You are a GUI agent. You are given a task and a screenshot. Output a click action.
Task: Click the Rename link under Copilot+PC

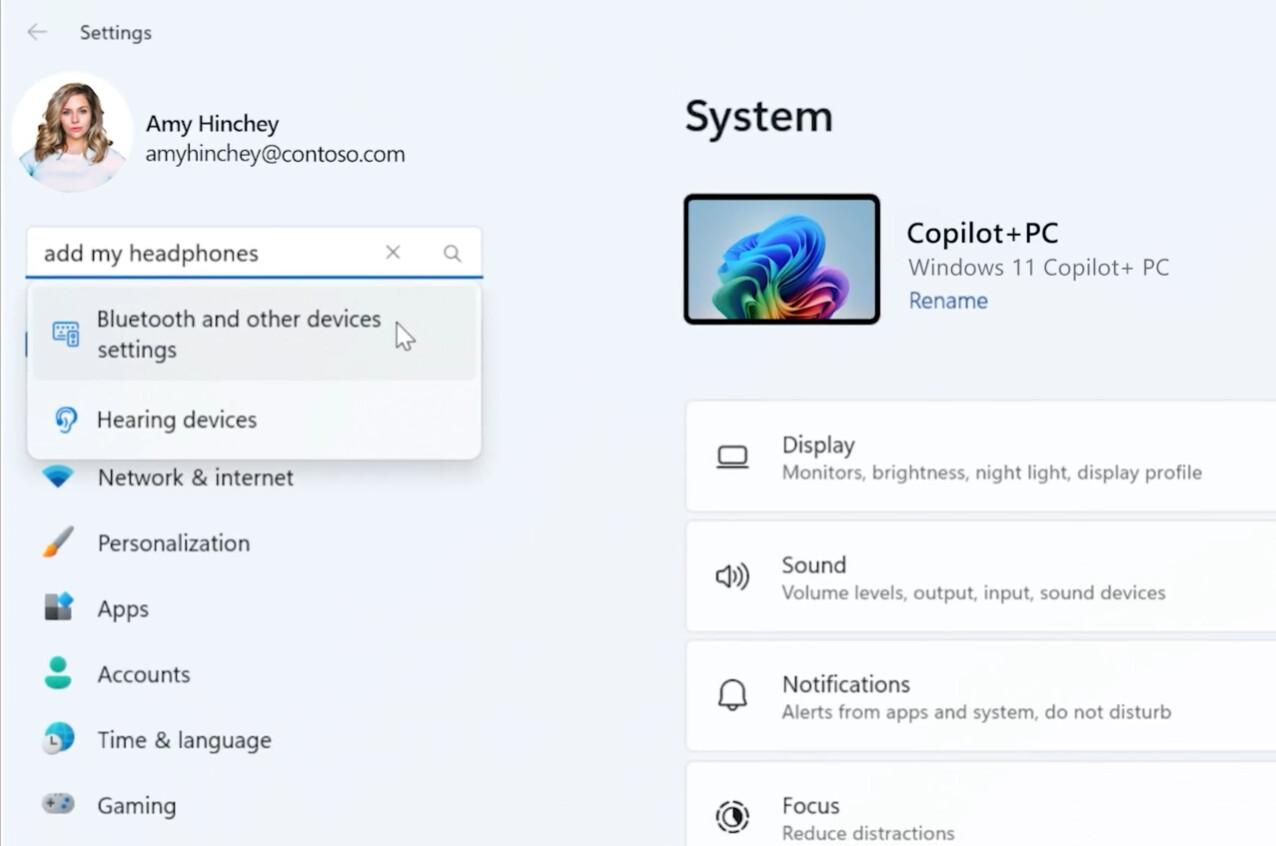pos(948,301)
